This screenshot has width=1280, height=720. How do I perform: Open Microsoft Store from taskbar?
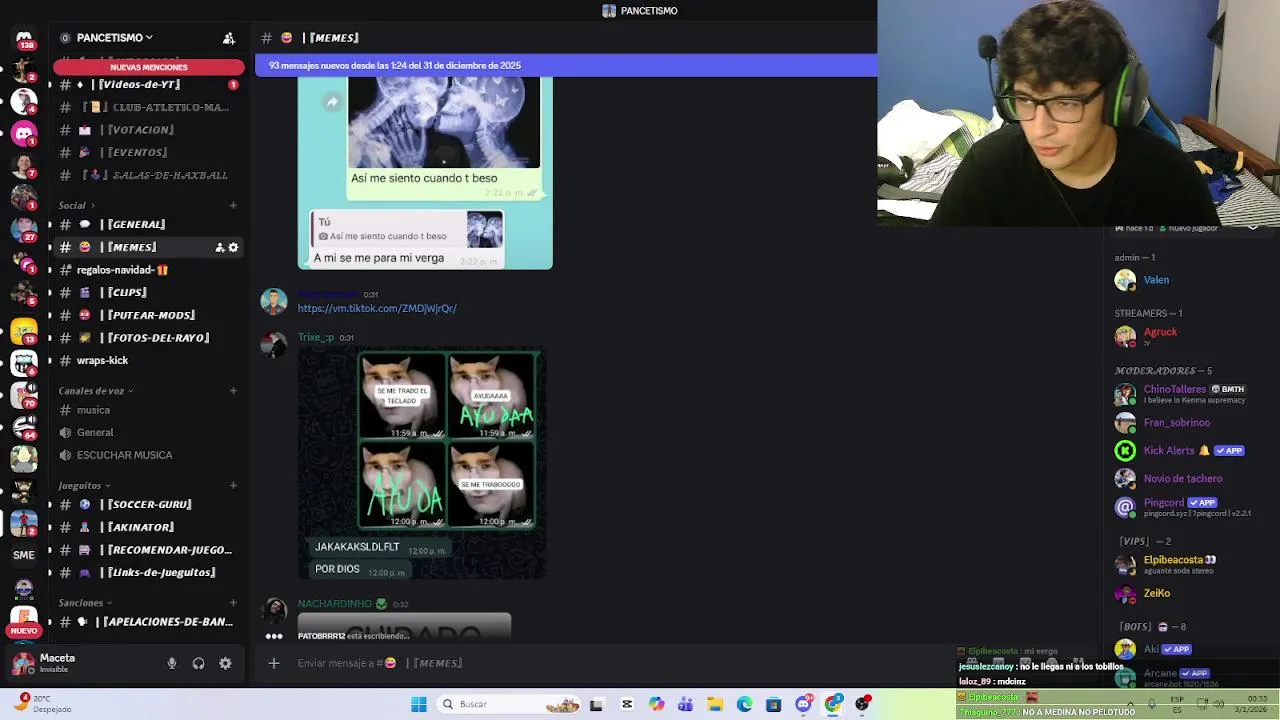click(773, 704)
